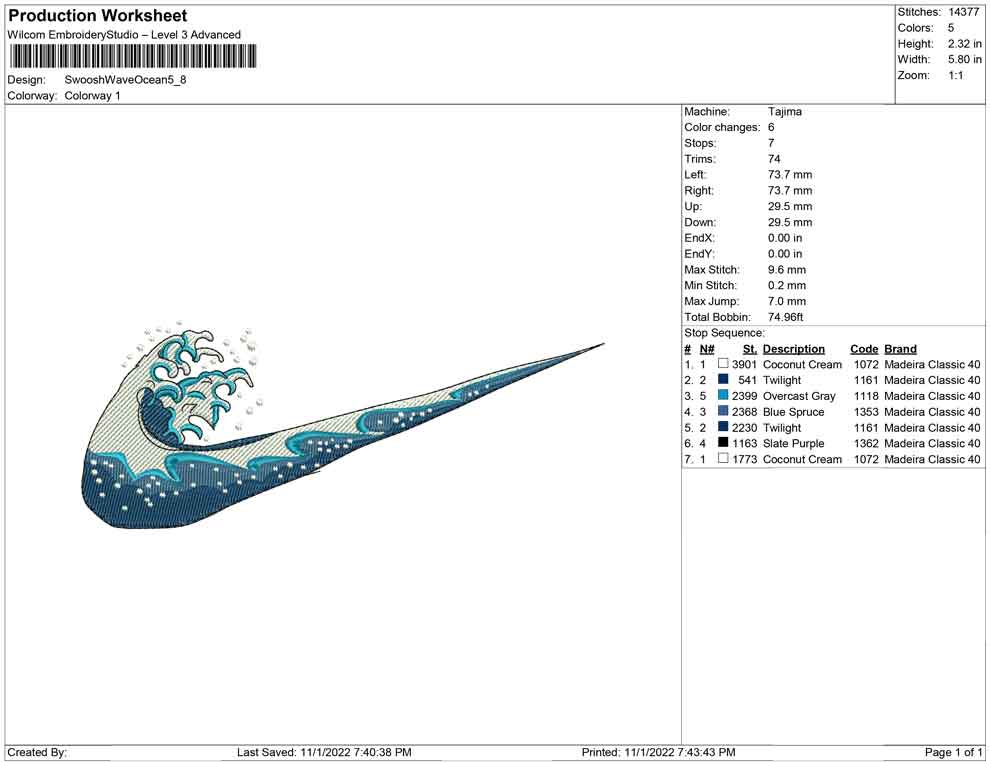Click the Code column header

click(864, 348)
